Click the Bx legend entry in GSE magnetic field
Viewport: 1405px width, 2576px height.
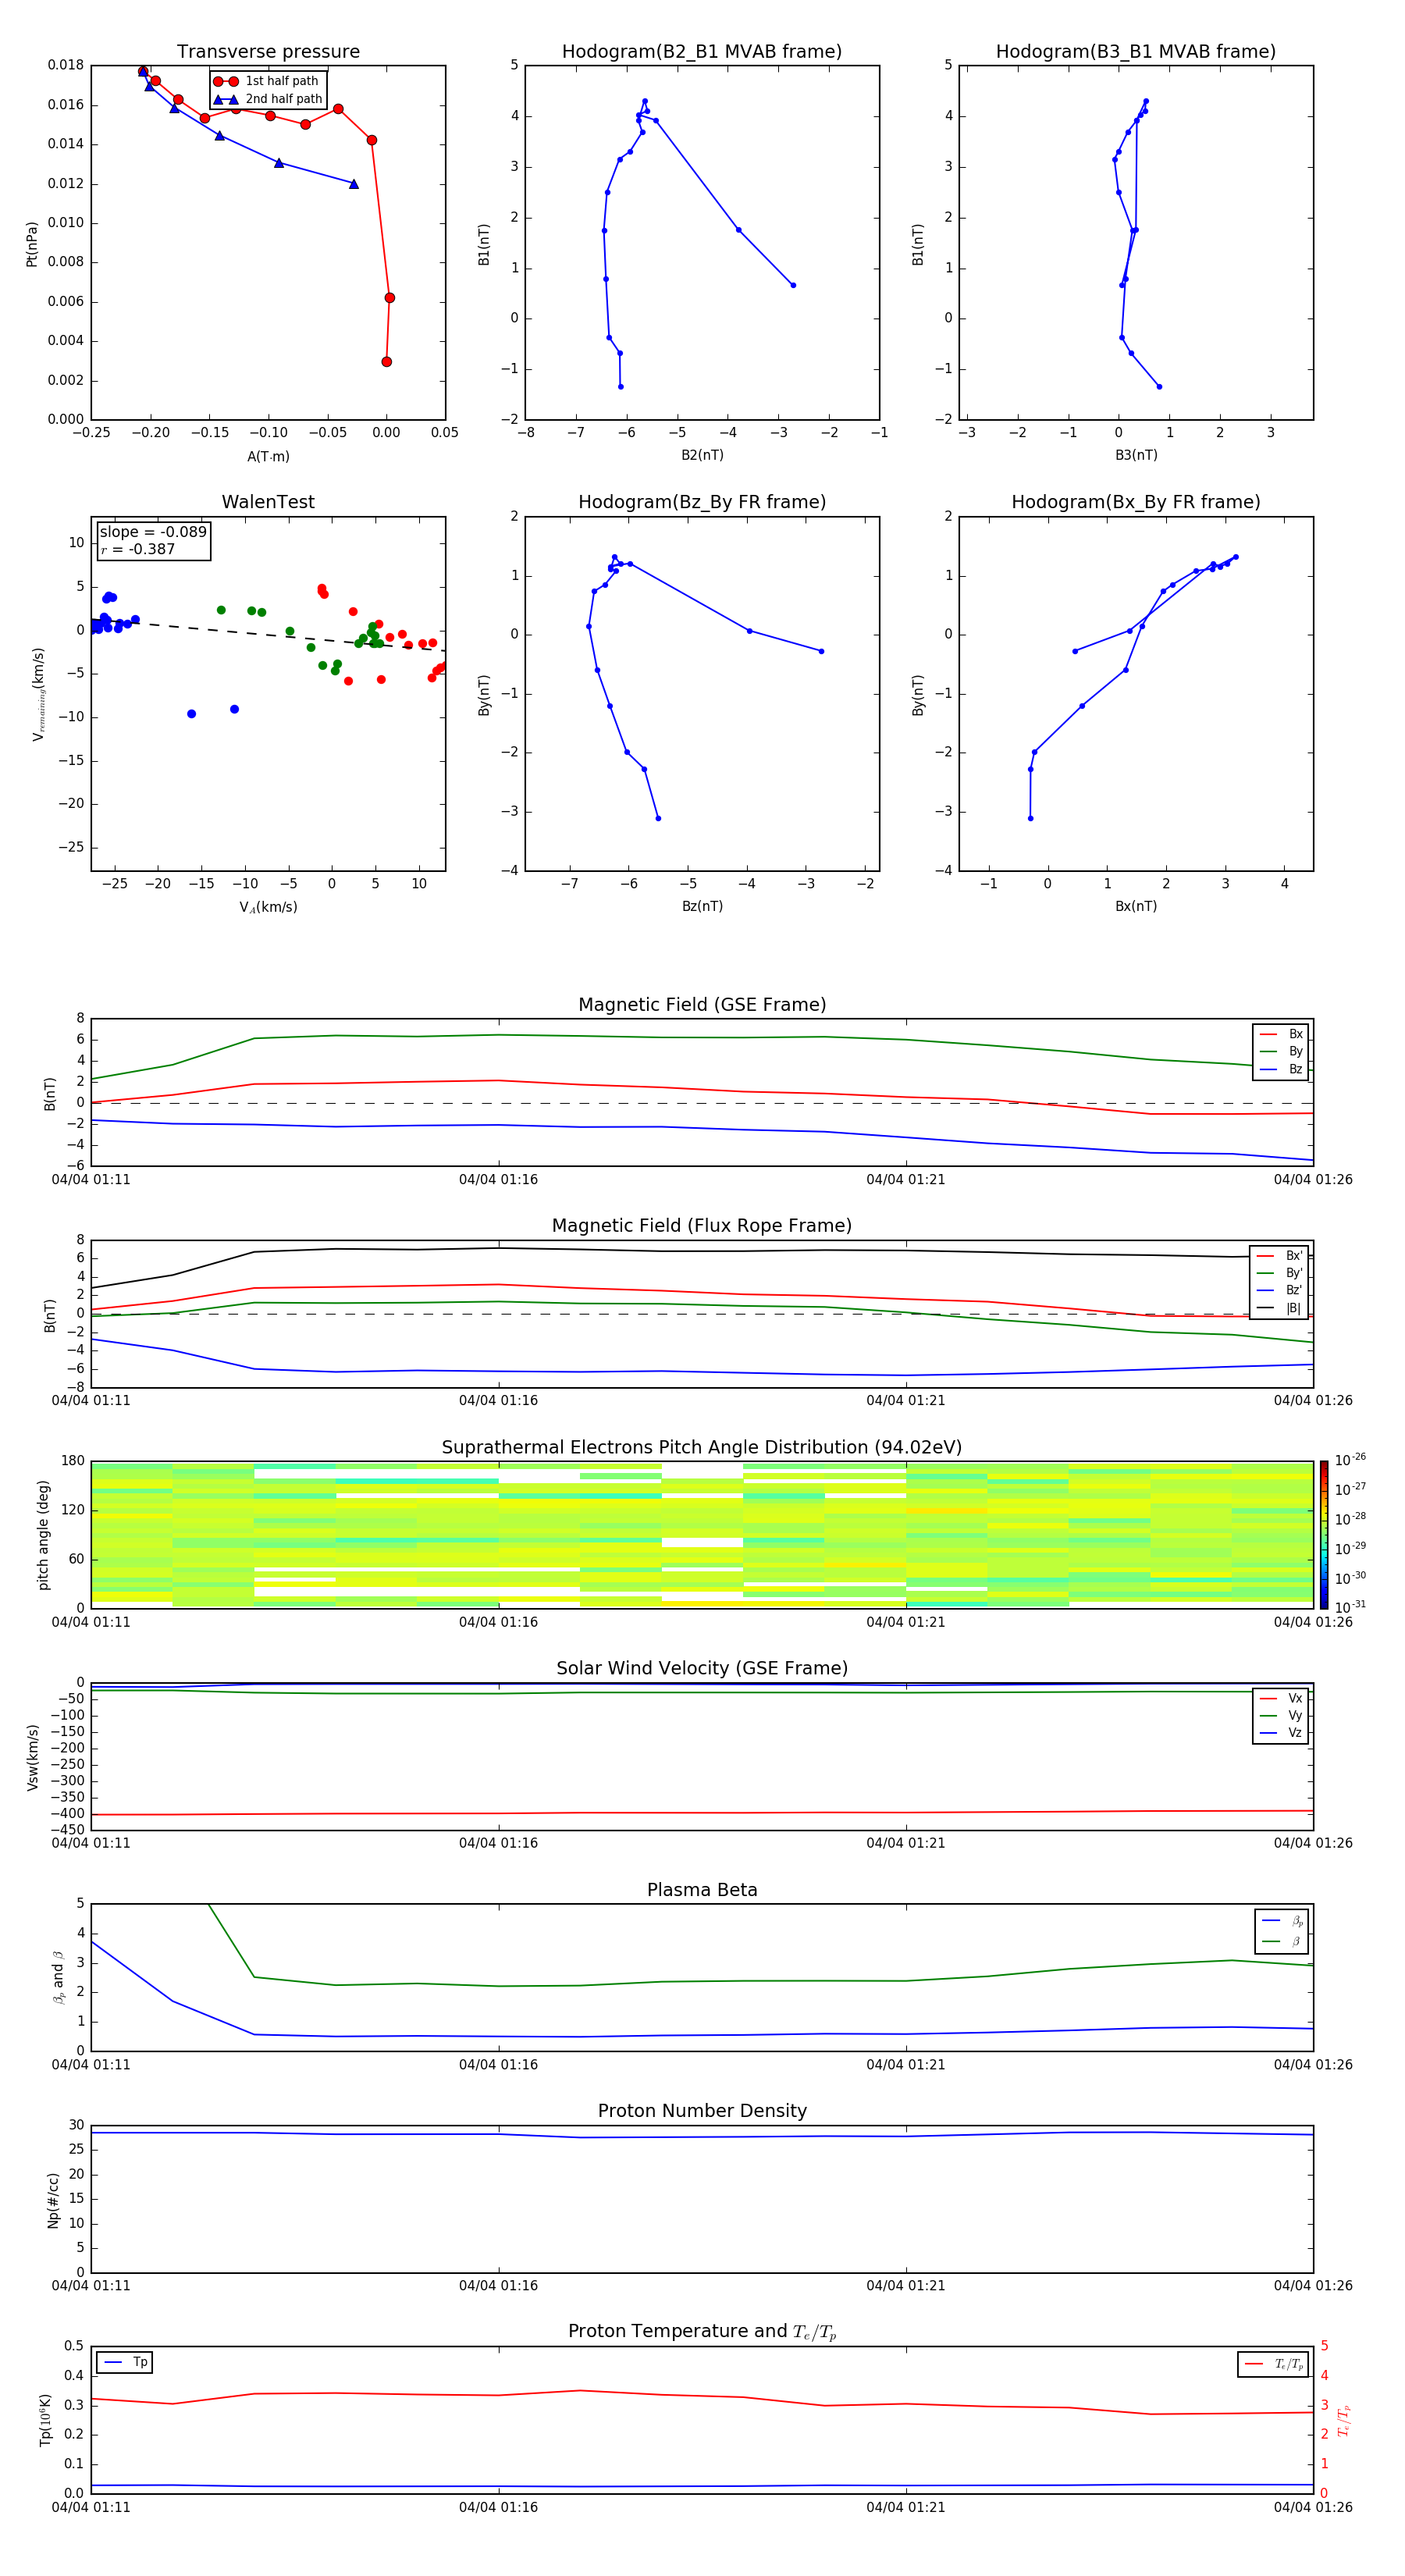tap(1281, 1034)
